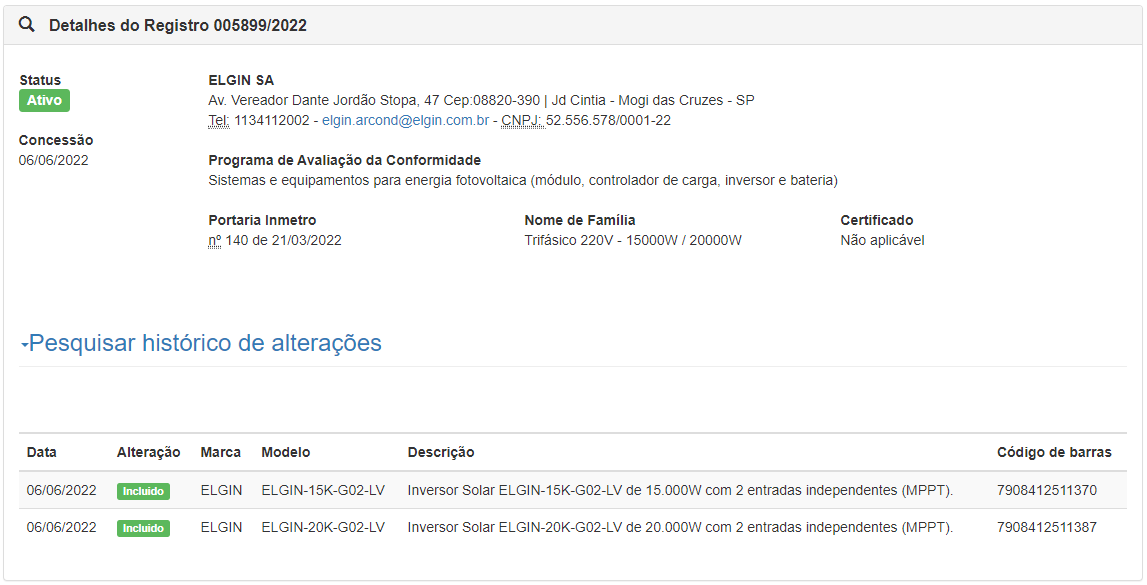Click barcode 7908412511387

(1047, 527)
